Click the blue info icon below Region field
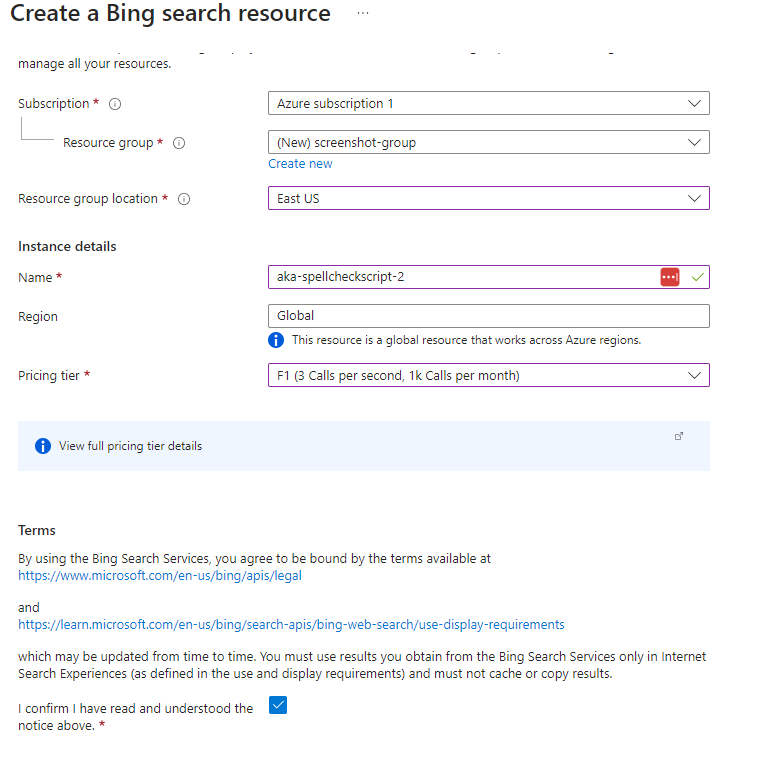The image size is (777, 778). pos(277,340)
